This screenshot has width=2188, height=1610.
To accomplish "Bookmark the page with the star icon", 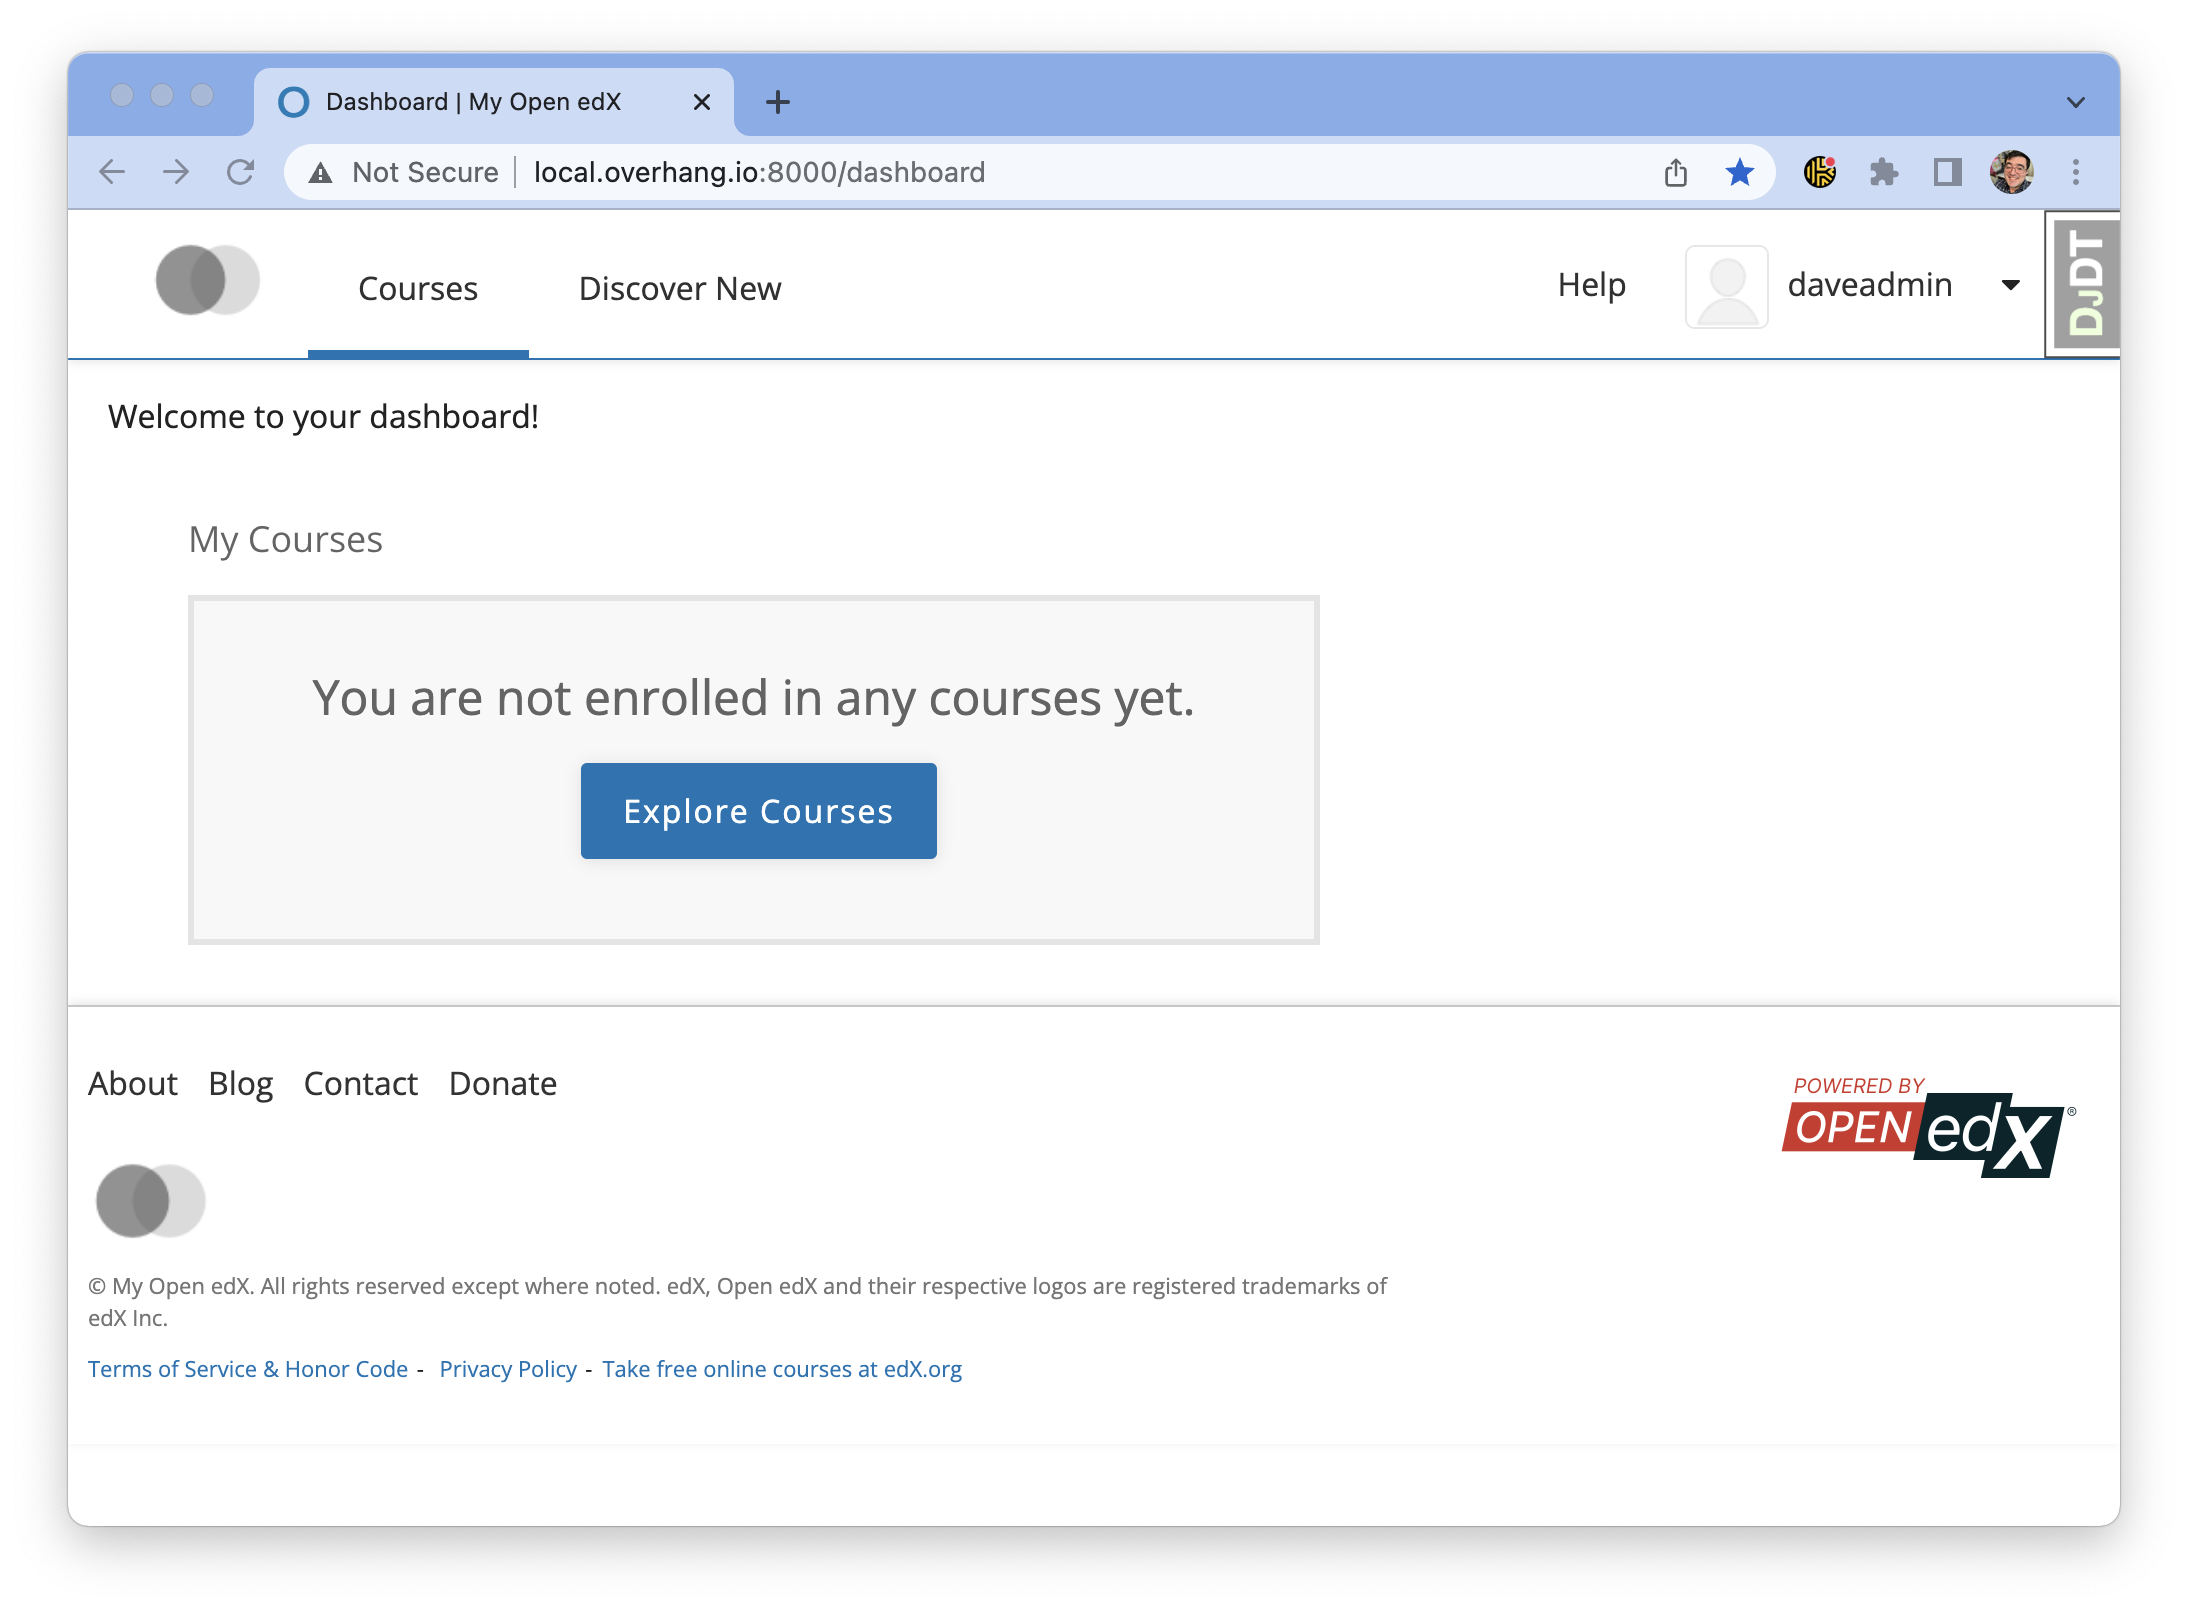I will tap(1740, 172).
